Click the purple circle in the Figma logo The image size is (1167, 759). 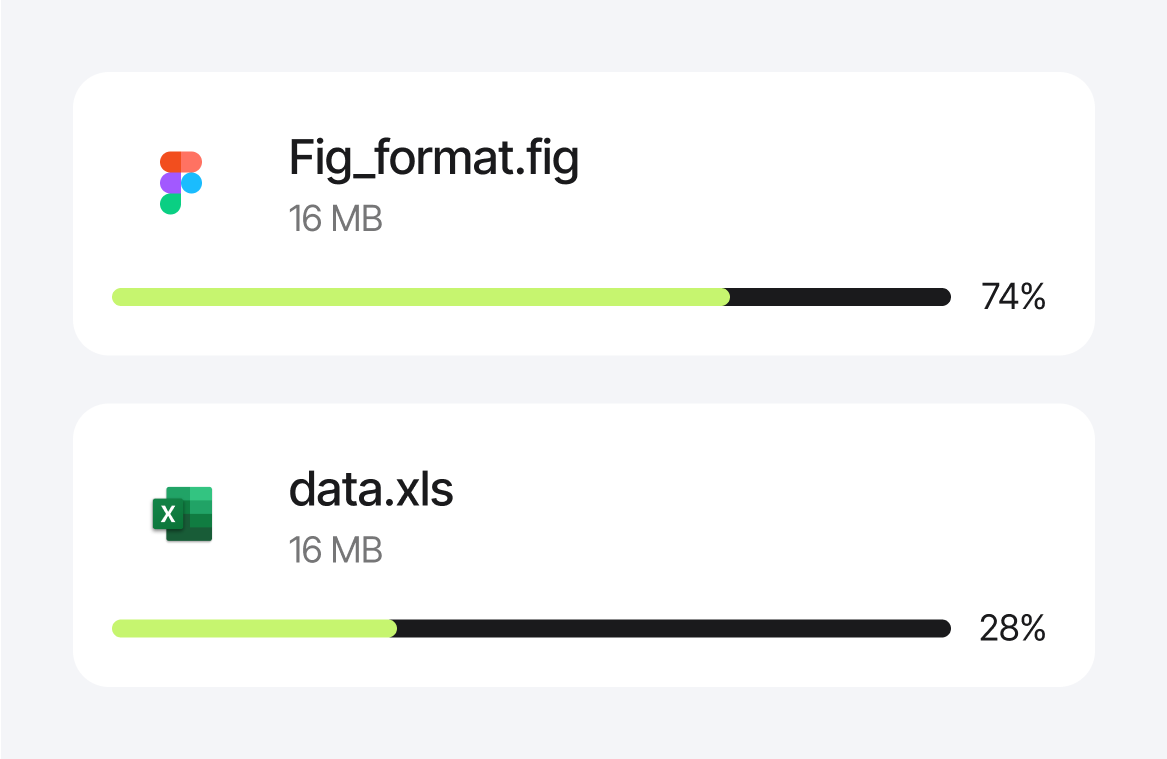168,181
